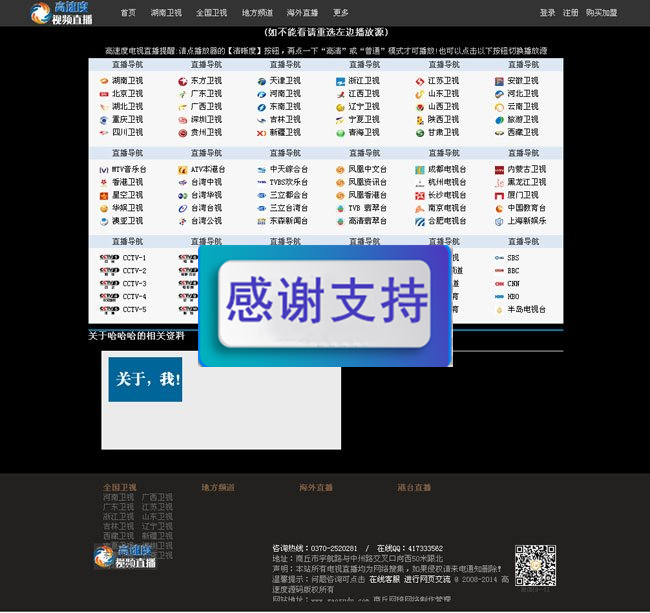
Task: Click the 成都电视台 channel icon
Action: click(420, 170)
